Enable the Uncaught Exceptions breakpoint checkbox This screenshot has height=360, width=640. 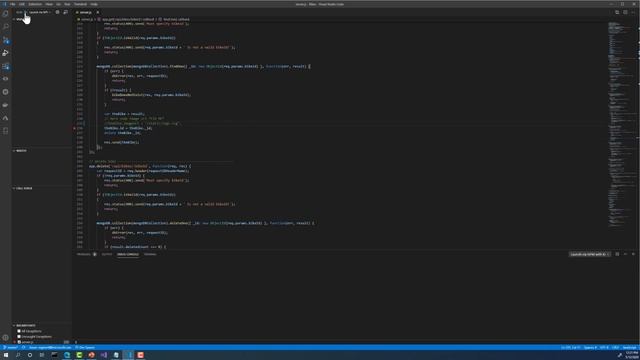click(x=19, y=336)
